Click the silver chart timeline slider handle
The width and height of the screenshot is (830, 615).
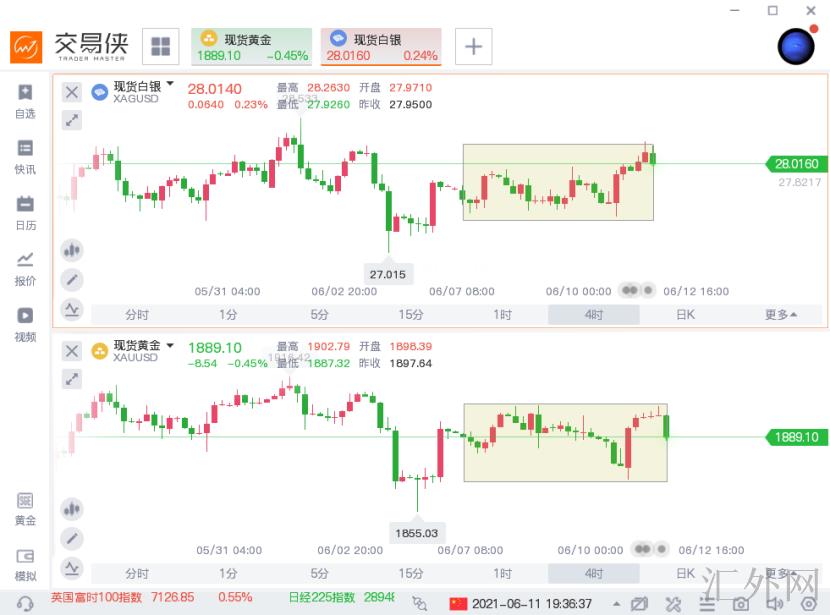(637, 290)
